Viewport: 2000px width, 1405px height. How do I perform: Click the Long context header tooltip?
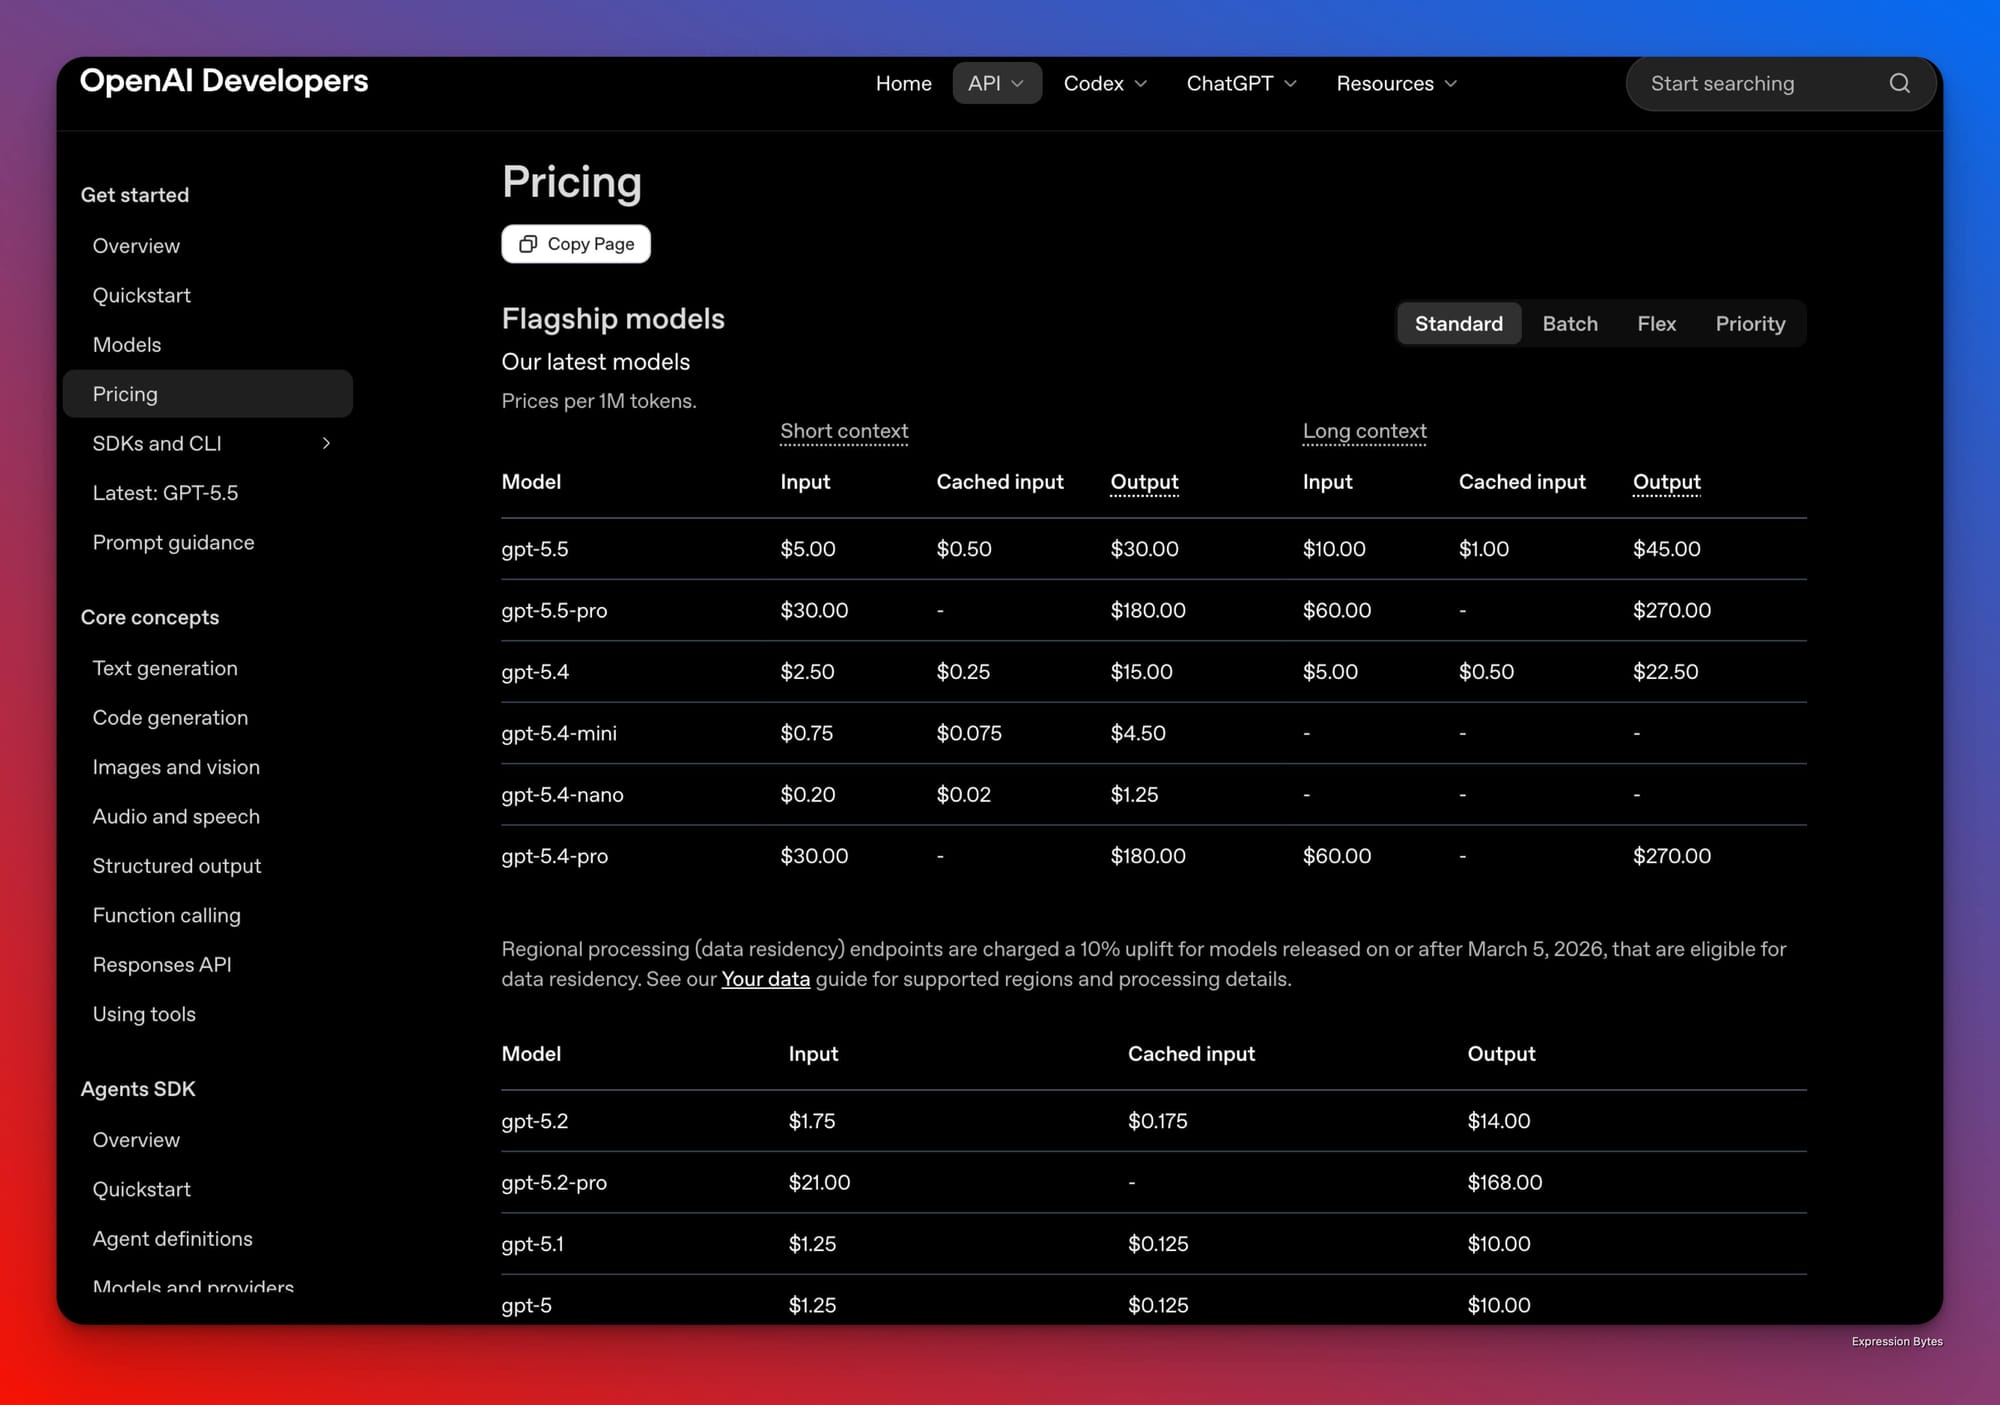click(1364, 431)
